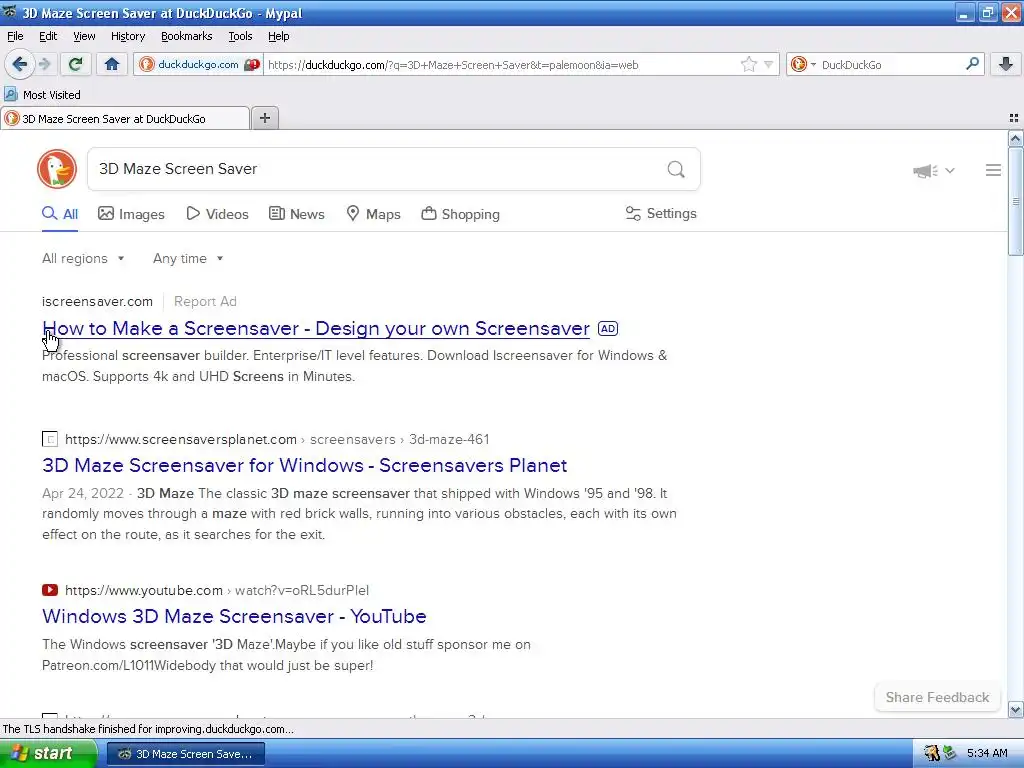This screenshot has width=1024, height=768.
Task: Open How to Make a Screensaver ad link
Action: click(316, 328)
